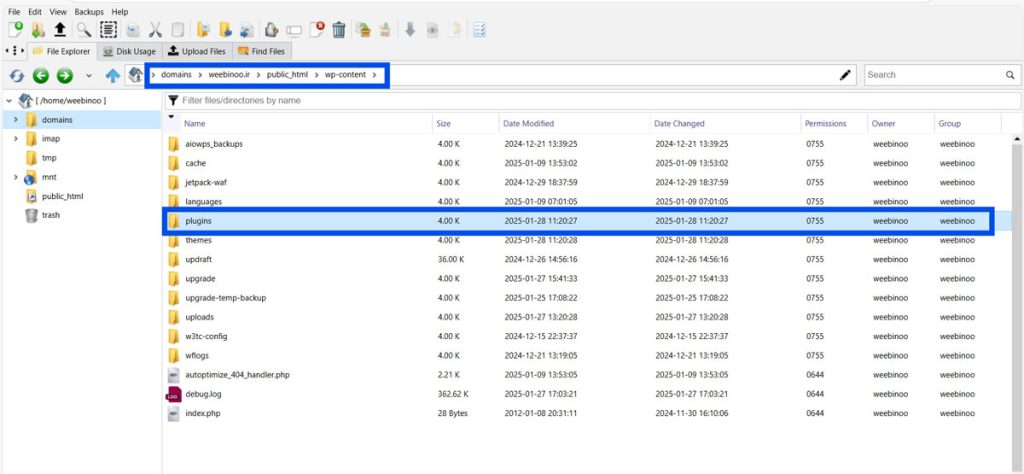
Task: Click the trash can Delete icon
Action: 339,30
